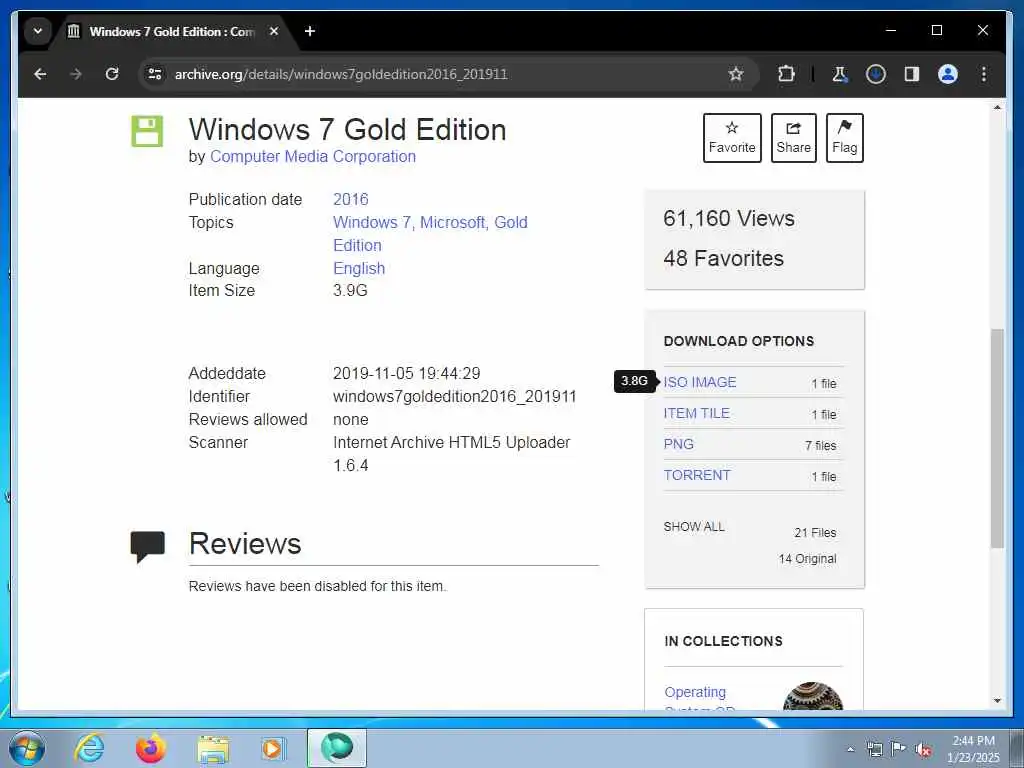Click the English language link
The width and height of the screenshot is (1024, 768).
359,268
